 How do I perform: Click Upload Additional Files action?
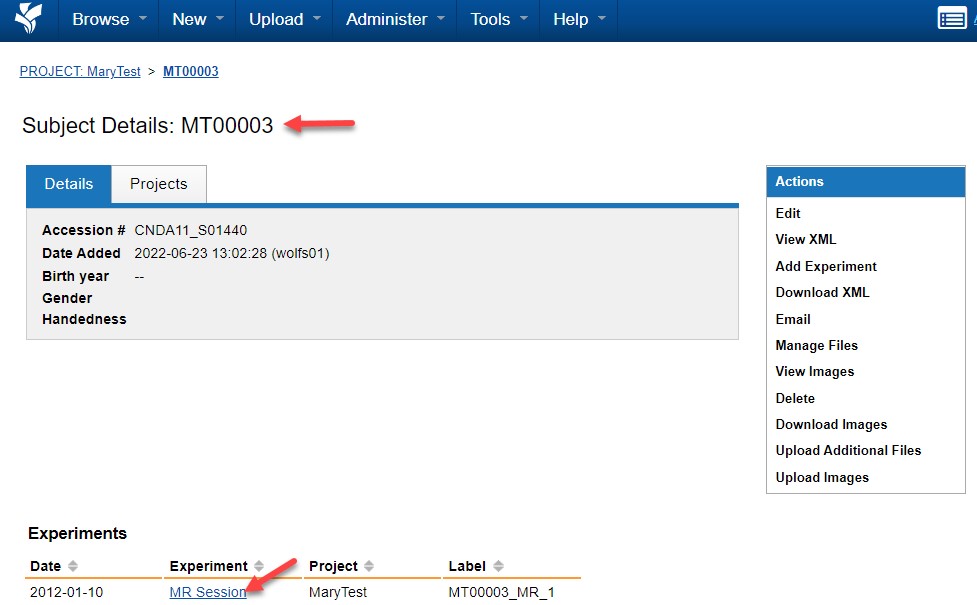[848, 450]
